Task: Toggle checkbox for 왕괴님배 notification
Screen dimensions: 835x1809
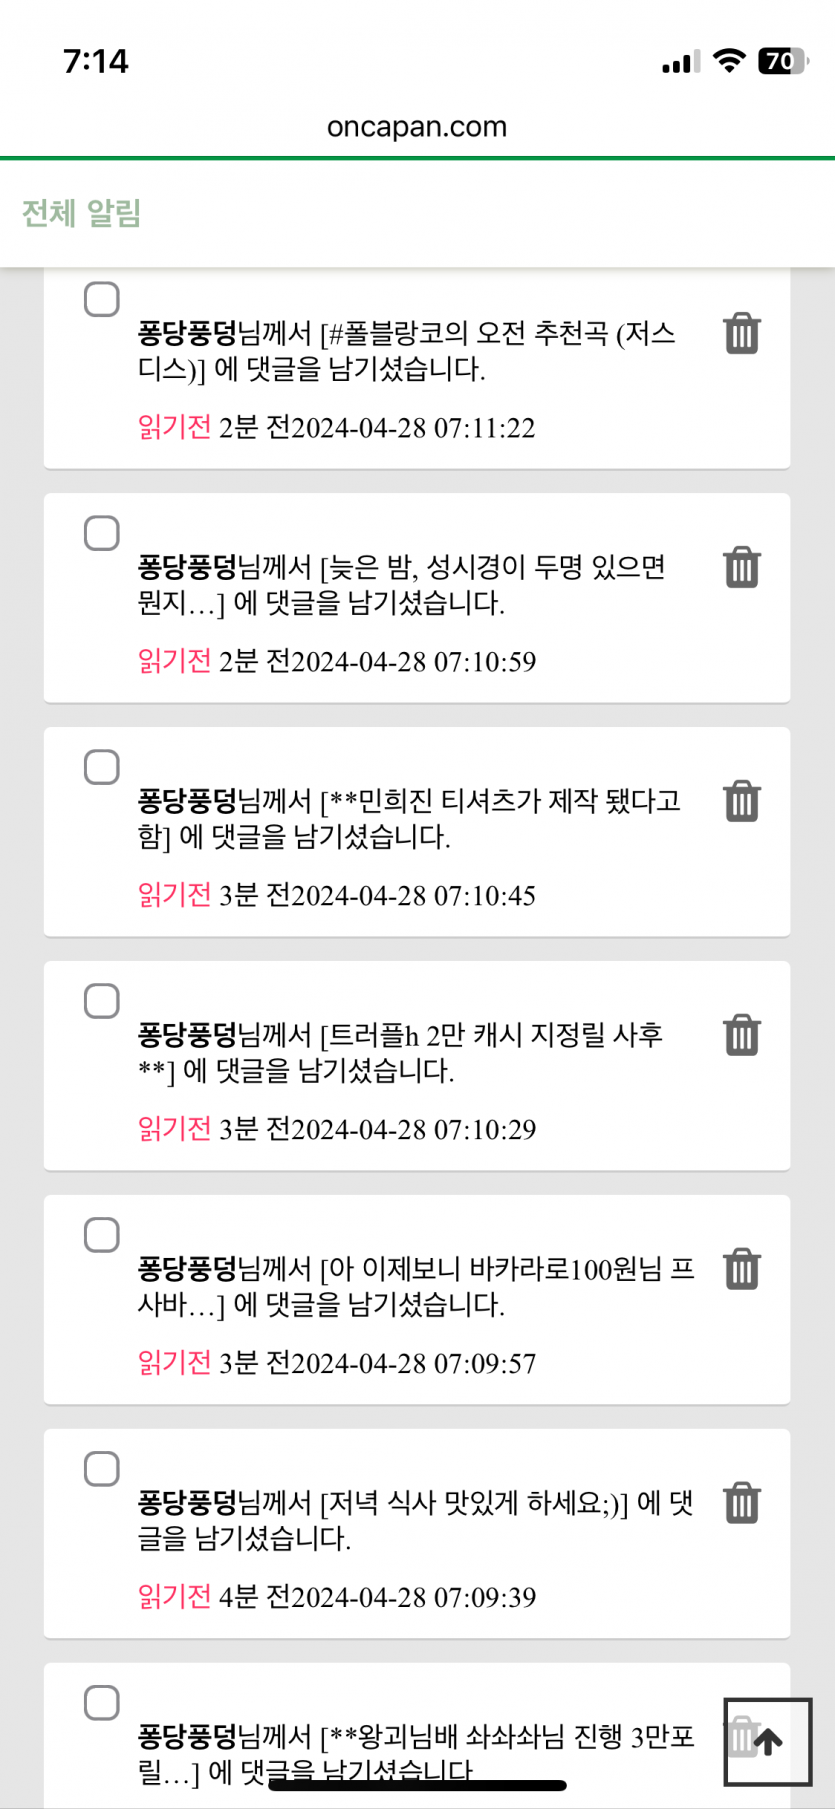Action: (101, 1703)
